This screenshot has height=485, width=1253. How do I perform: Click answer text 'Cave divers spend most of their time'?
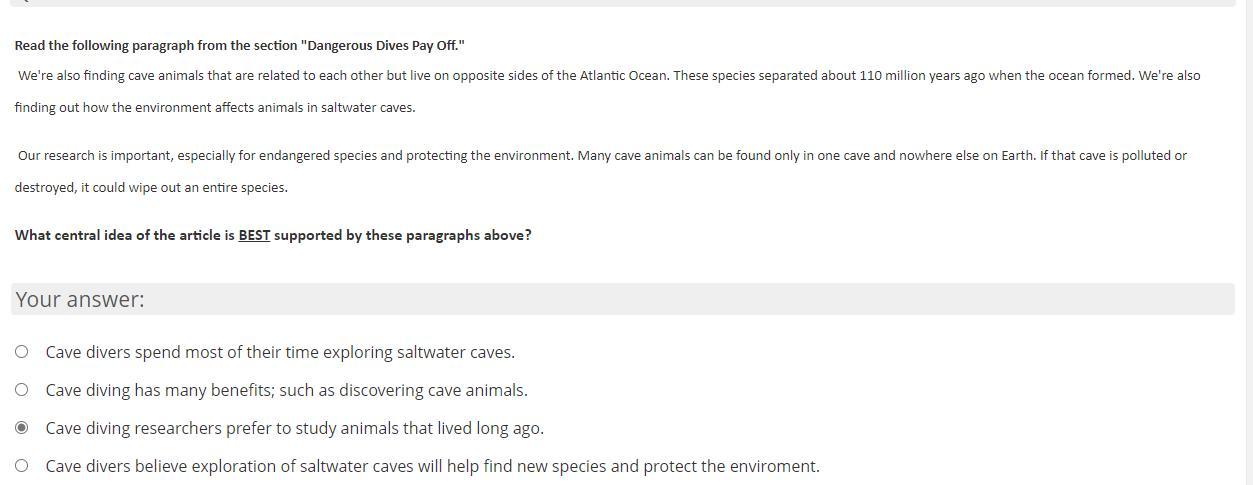(180, 352)
